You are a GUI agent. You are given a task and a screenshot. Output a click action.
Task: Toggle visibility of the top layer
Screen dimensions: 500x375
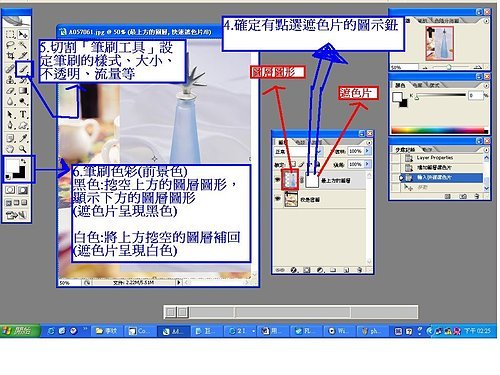277,180
